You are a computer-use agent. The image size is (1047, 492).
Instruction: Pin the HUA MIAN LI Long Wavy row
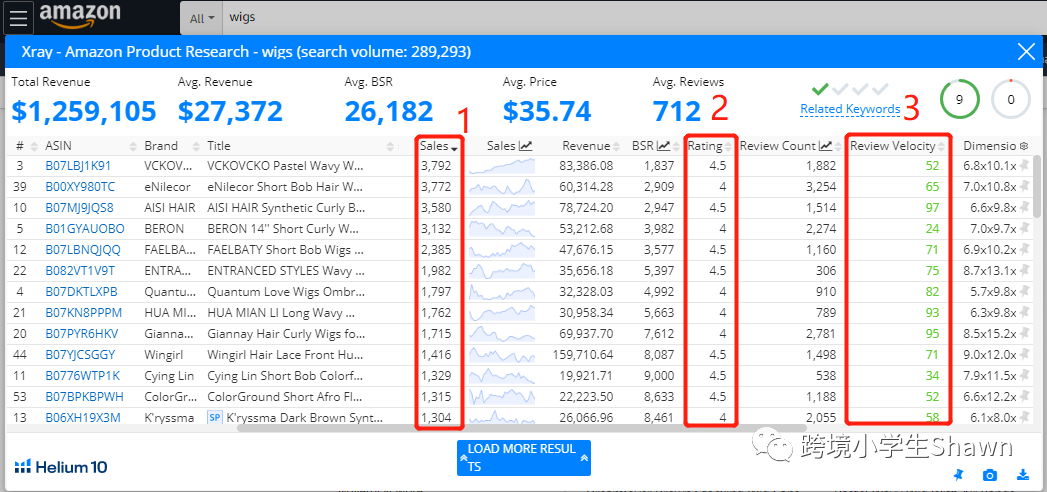[1024, 312]
